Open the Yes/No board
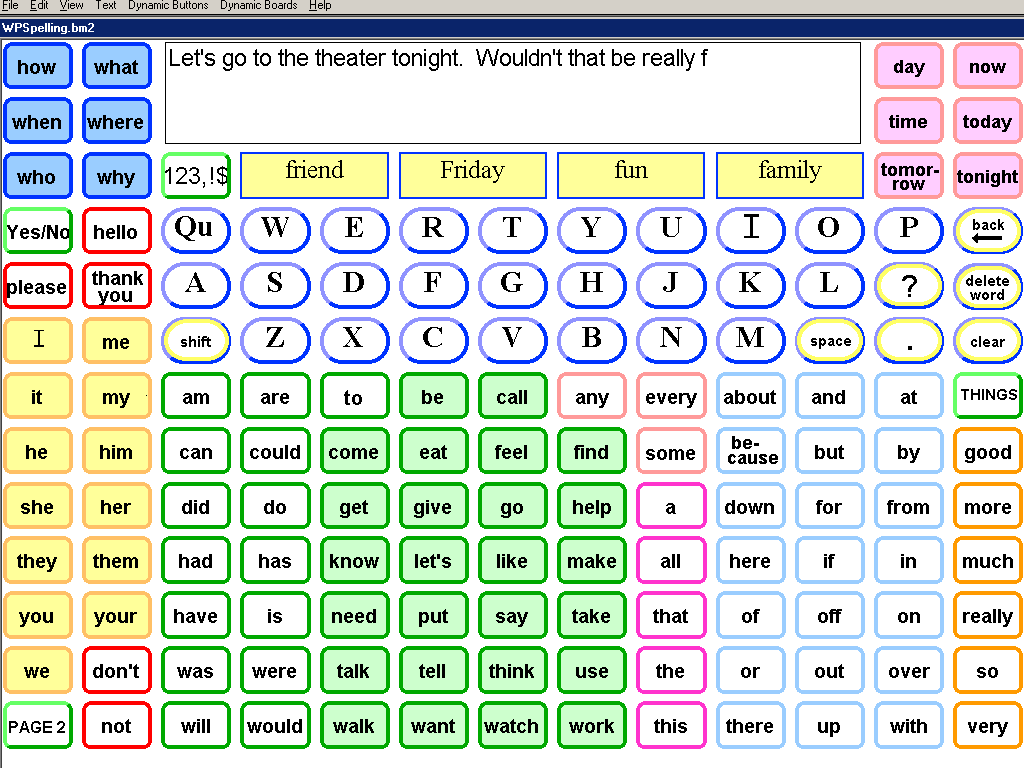The height and width of the screenshot is (768, 1024). click(x=37, y=231)
